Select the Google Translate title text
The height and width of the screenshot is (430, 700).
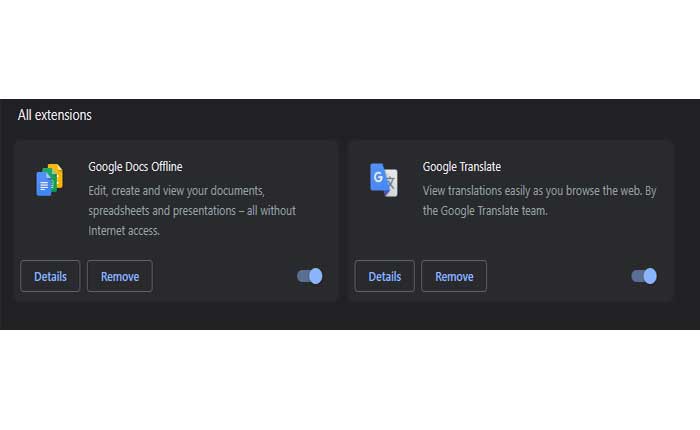click(462, 167)
